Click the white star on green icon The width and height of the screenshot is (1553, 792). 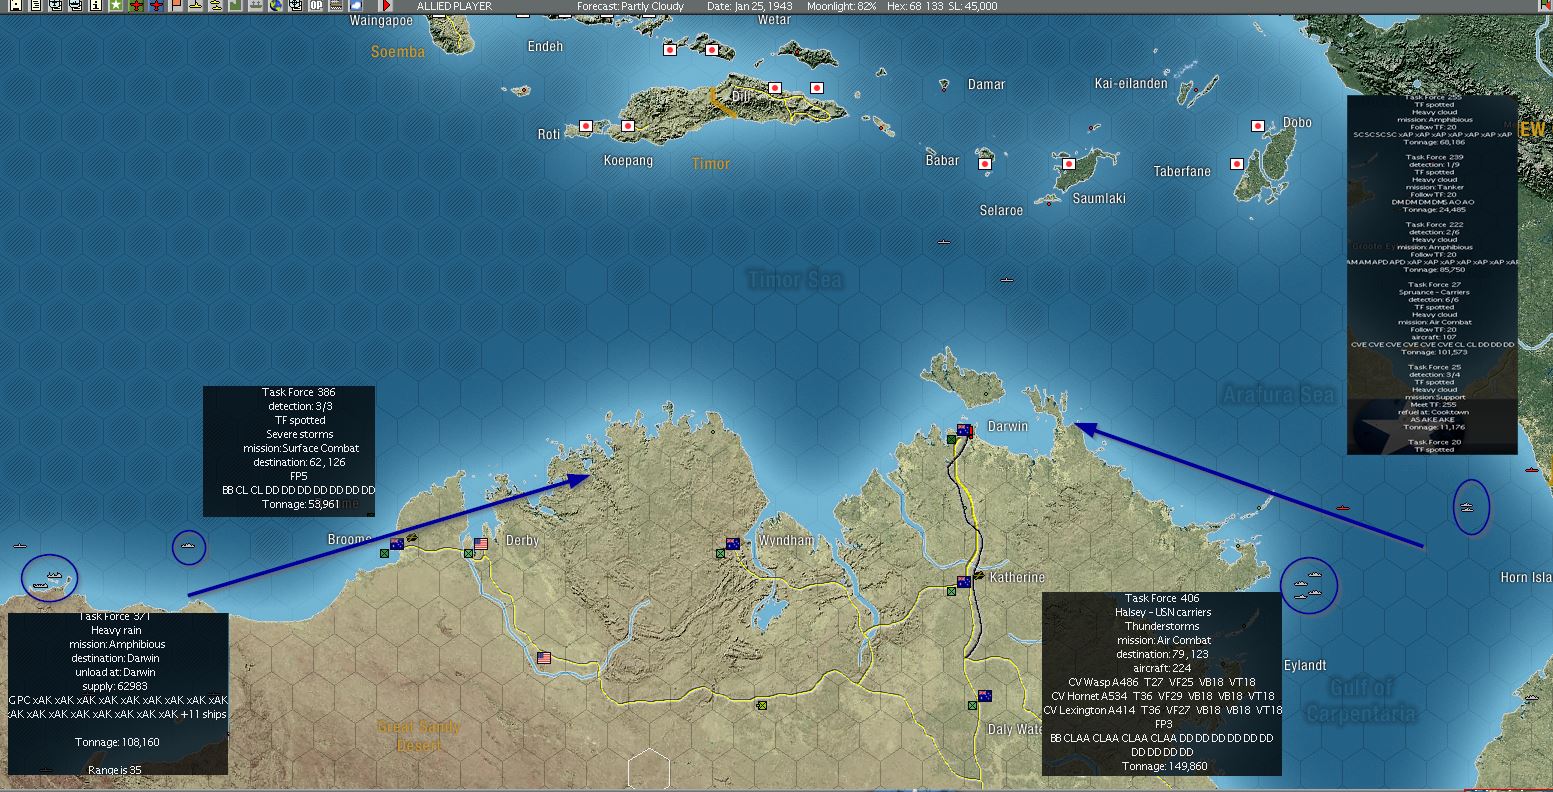[x=116, y=6]
